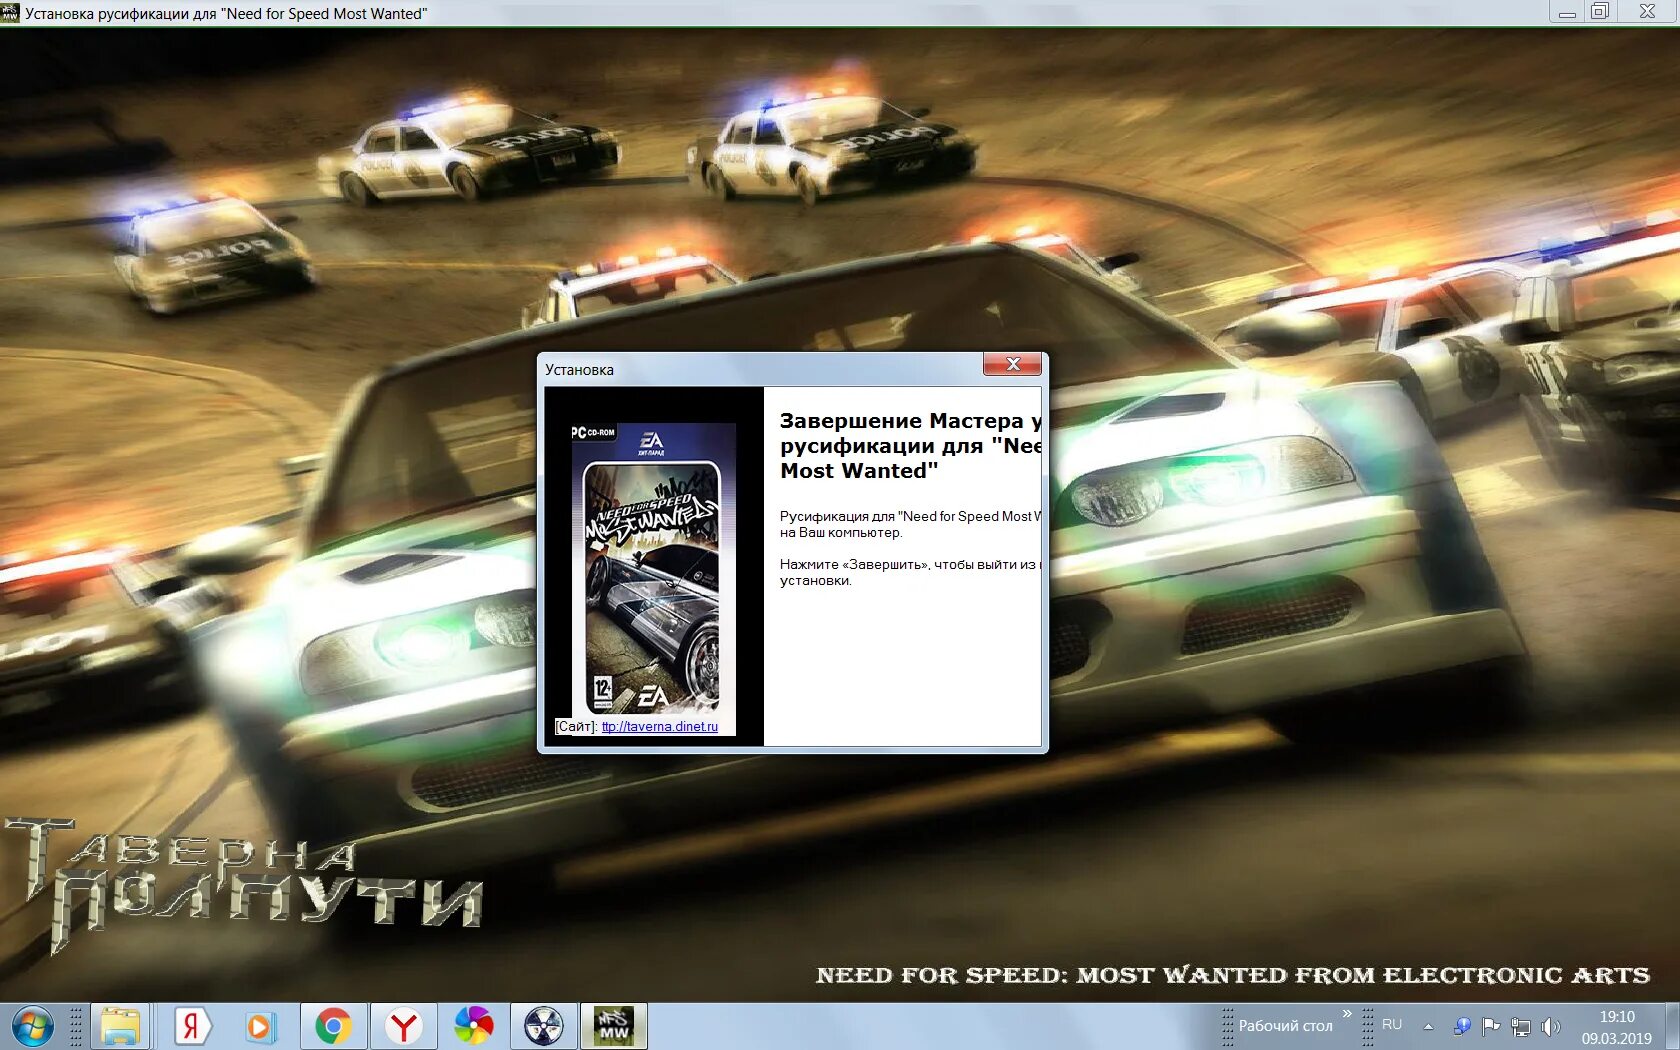Open the Action Center flag icon
The height and width of the screenshot is (1050, 1680).
pos(1491,1026)
